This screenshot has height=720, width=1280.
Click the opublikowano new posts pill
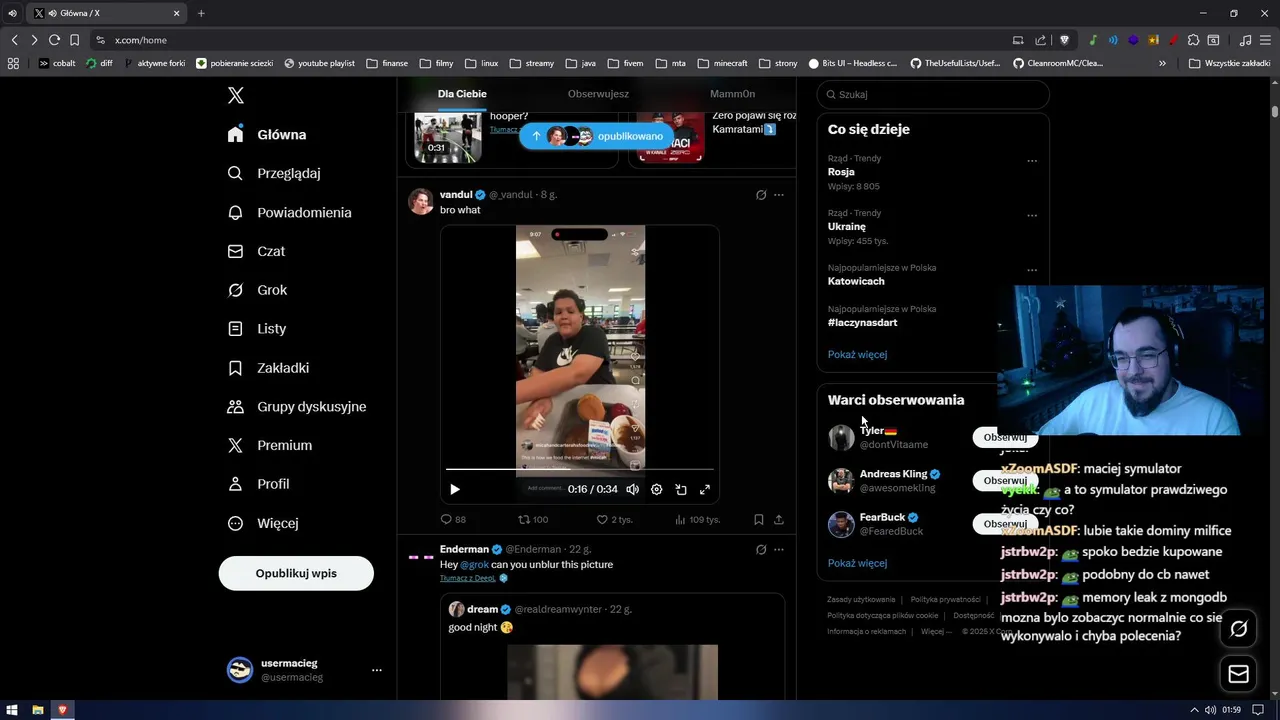click(597, 136)
